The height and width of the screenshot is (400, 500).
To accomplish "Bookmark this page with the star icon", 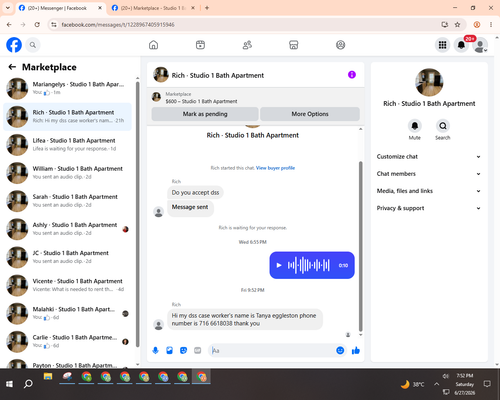I will [x=457, y=25].
